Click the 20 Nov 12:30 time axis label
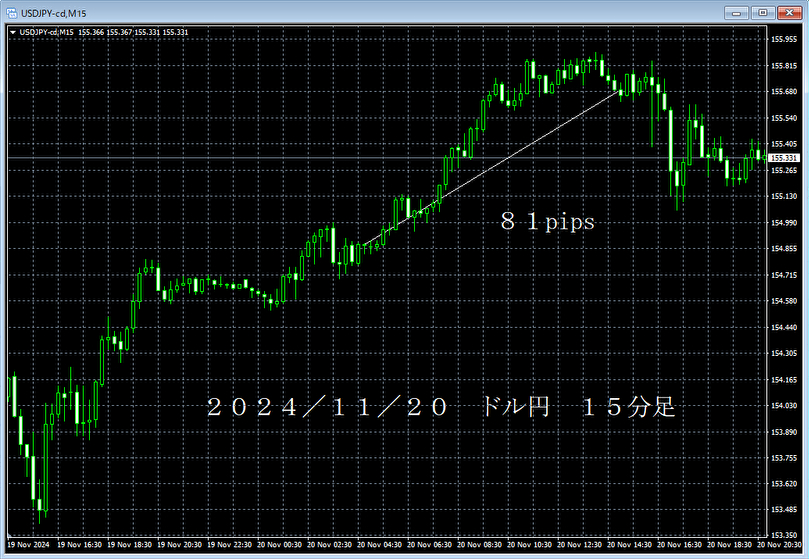The height and width of the screenshot is (559, 809). tap(580, 545)
